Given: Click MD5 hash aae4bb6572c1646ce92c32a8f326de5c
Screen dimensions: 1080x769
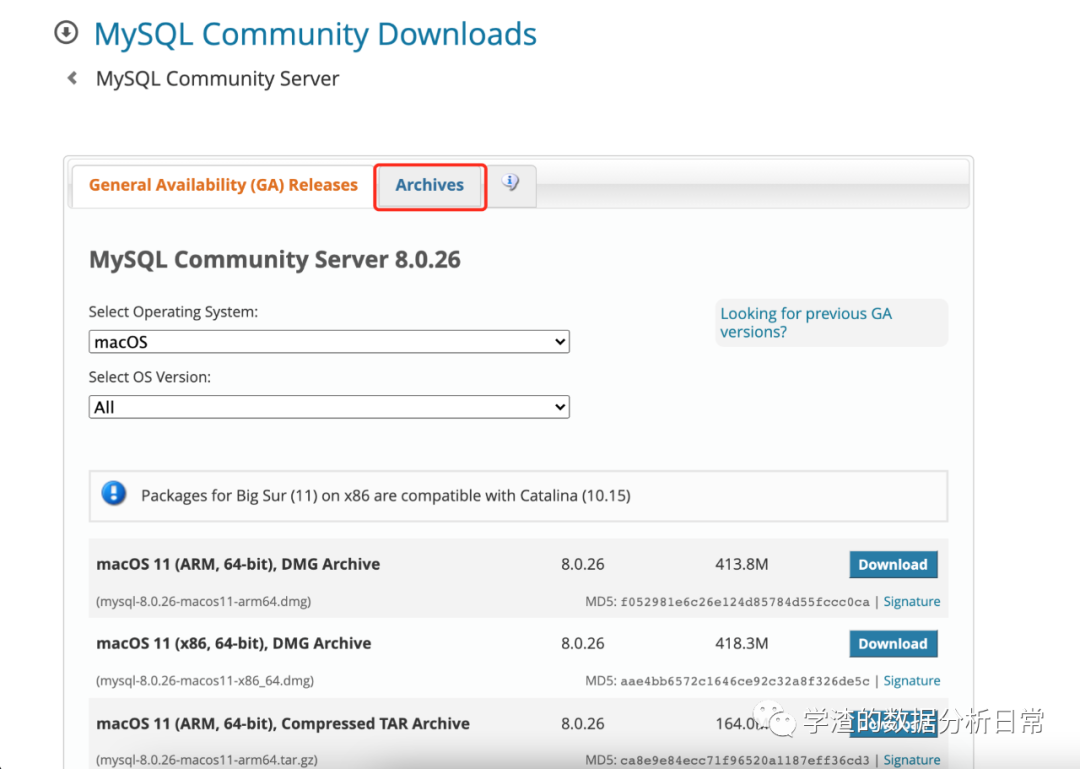Looking at the screenshot, I should tap(745, 681).
